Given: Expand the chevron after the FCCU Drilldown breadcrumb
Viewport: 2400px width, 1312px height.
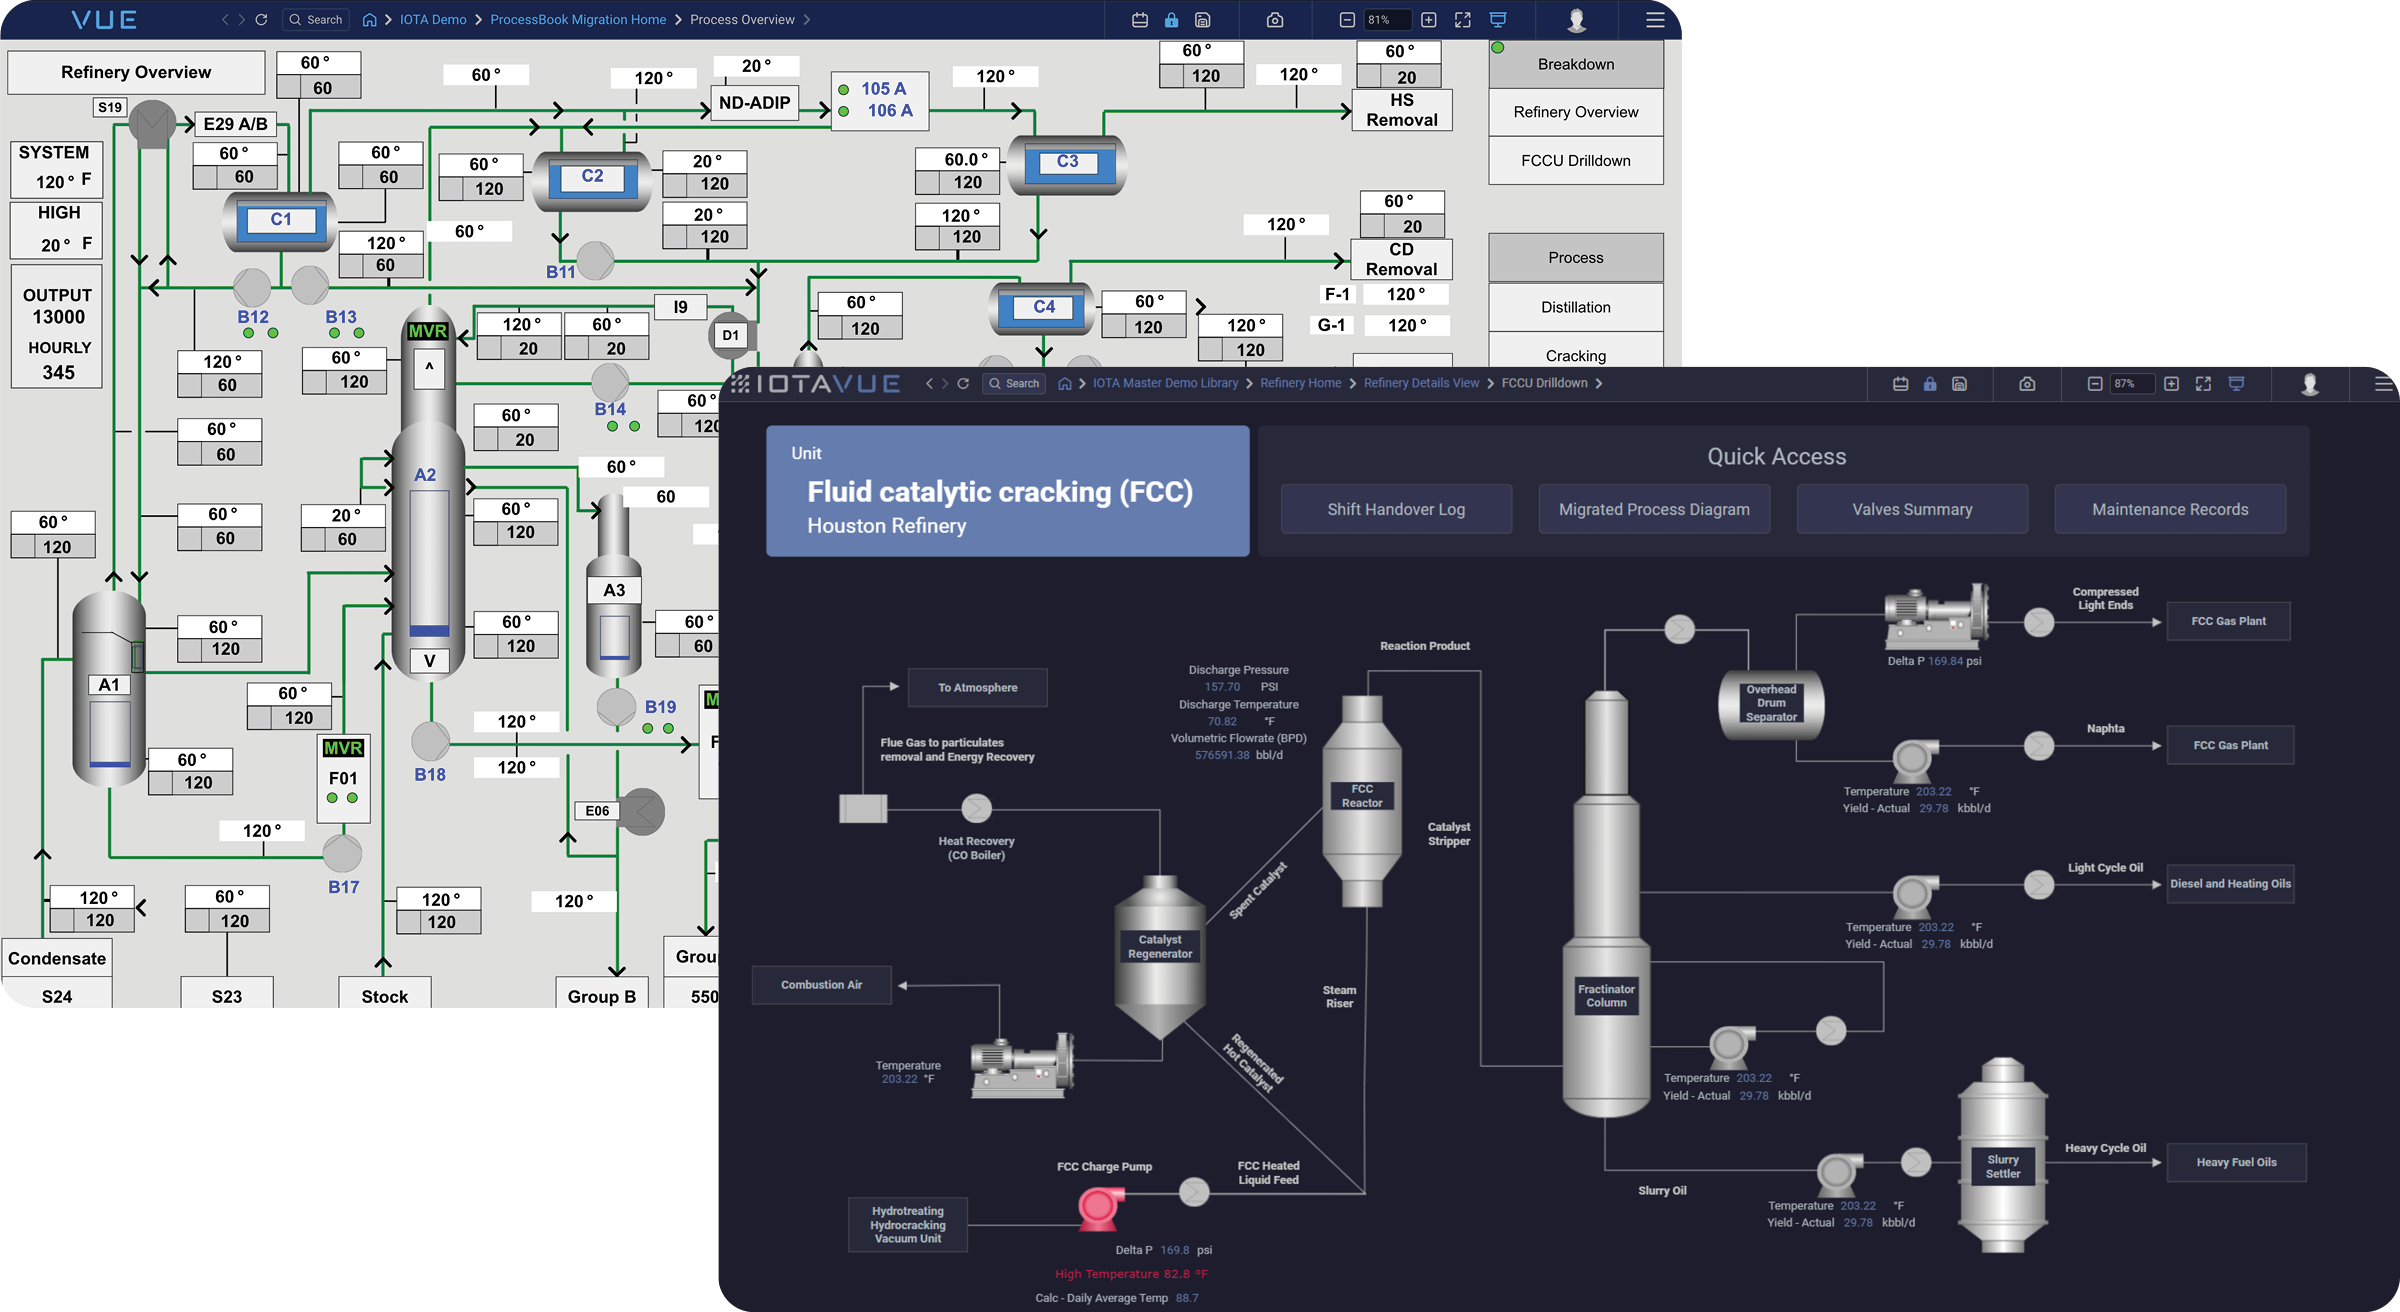Looking at the screenshot, I should click(x=1599, y=384).
